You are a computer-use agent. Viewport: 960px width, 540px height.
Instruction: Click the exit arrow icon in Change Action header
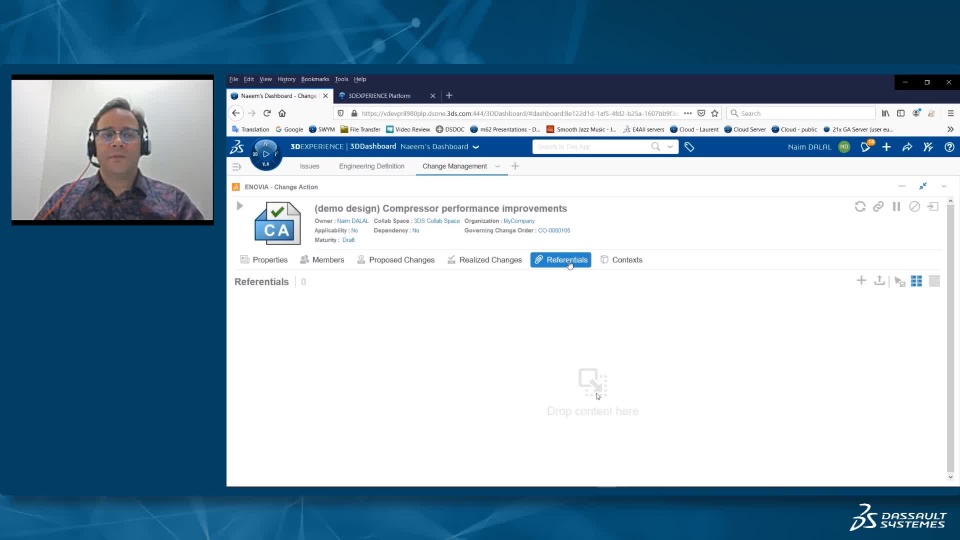[933, 207]
